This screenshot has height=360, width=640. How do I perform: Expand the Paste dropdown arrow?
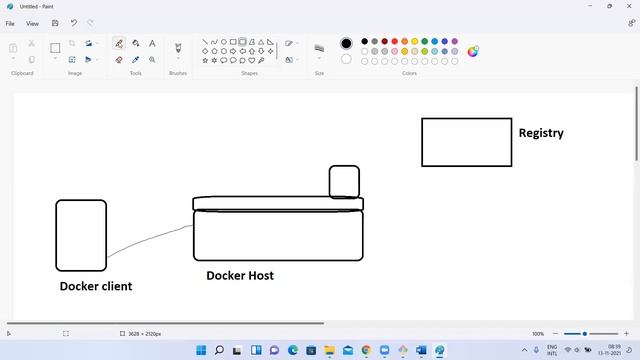(13, 59)
